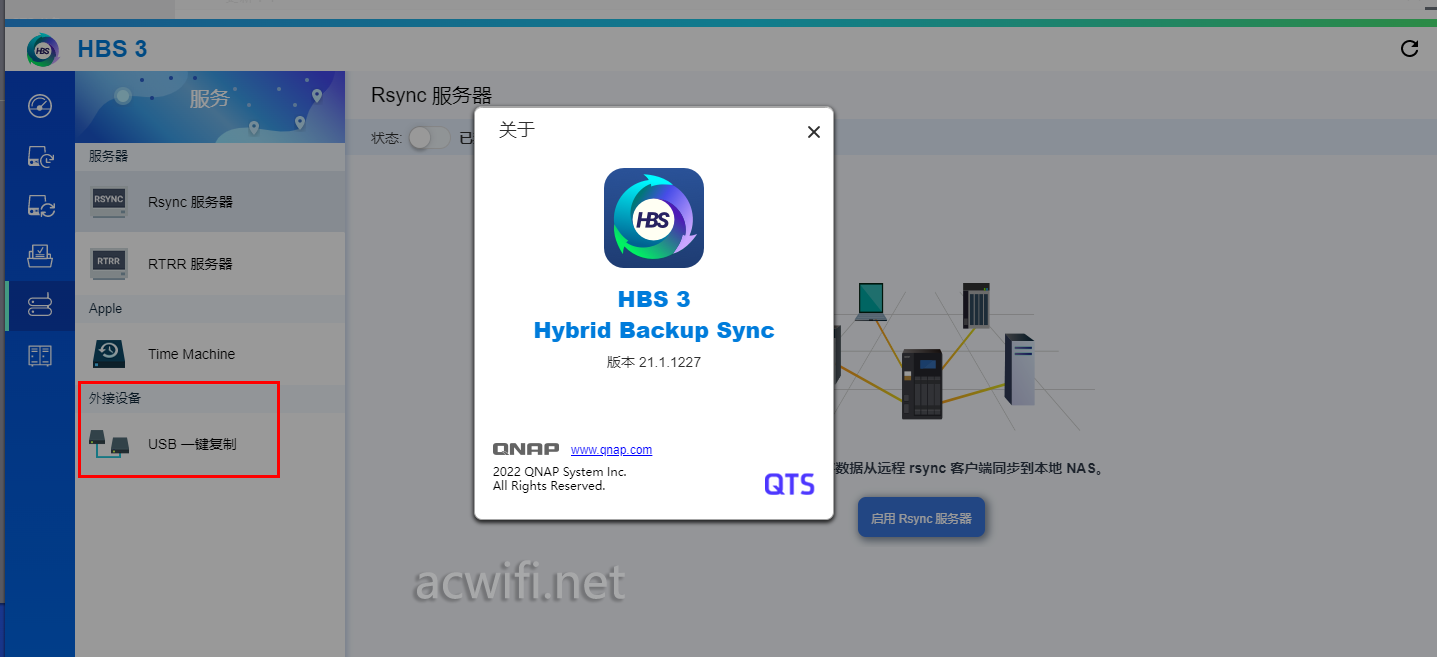
Task: Click the HBS 3 title text
Action: 113,49
